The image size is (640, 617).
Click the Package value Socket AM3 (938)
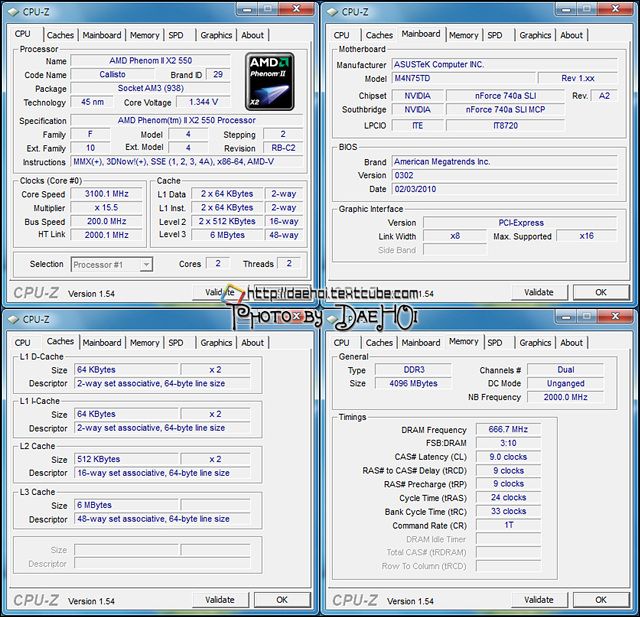(x=151, y=88)
